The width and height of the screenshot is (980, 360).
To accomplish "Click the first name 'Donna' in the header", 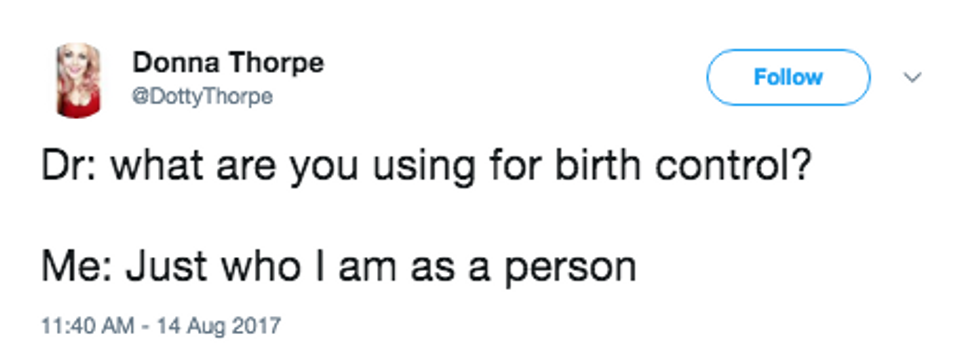I will point(175,63).
